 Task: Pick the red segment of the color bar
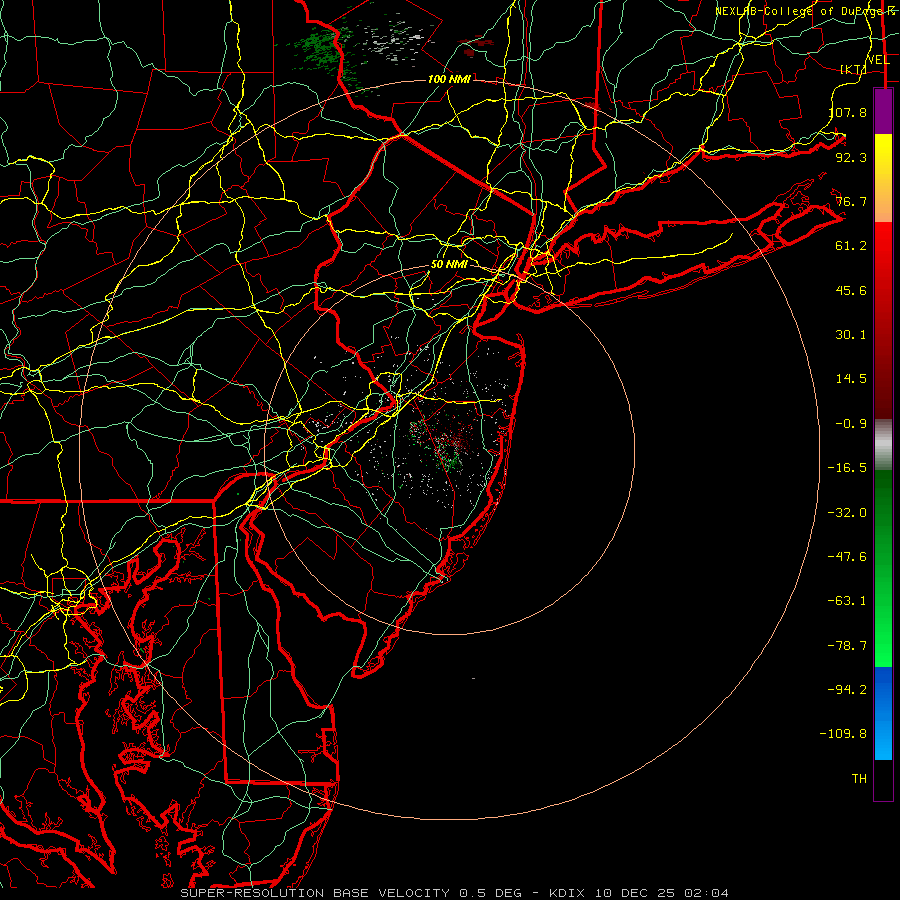pyautogui.click(x=883, y=320)
